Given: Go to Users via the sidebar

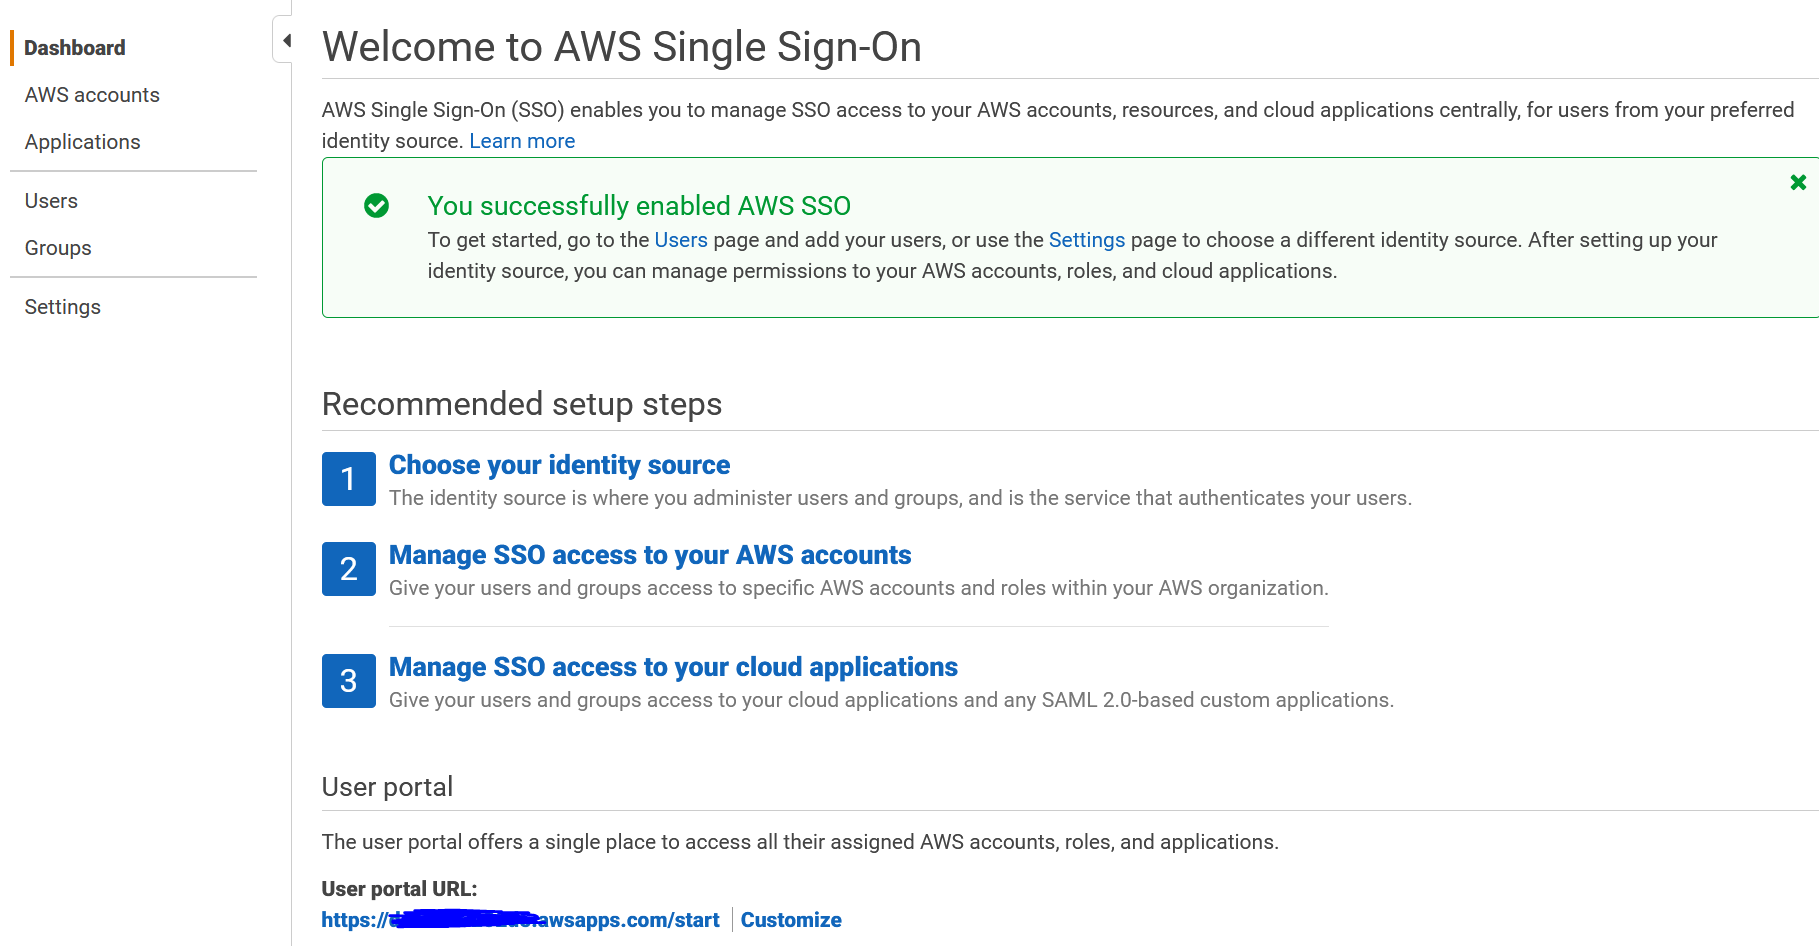Looking at the screenshot, I should (x=51, y=200).
